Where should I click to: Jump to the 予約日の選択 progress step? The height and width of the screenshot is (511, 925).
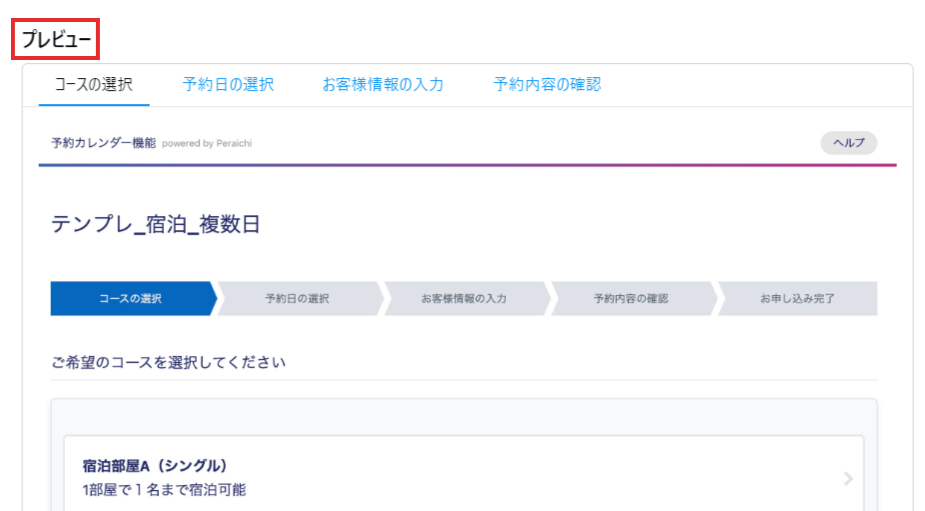click(297, 299)
